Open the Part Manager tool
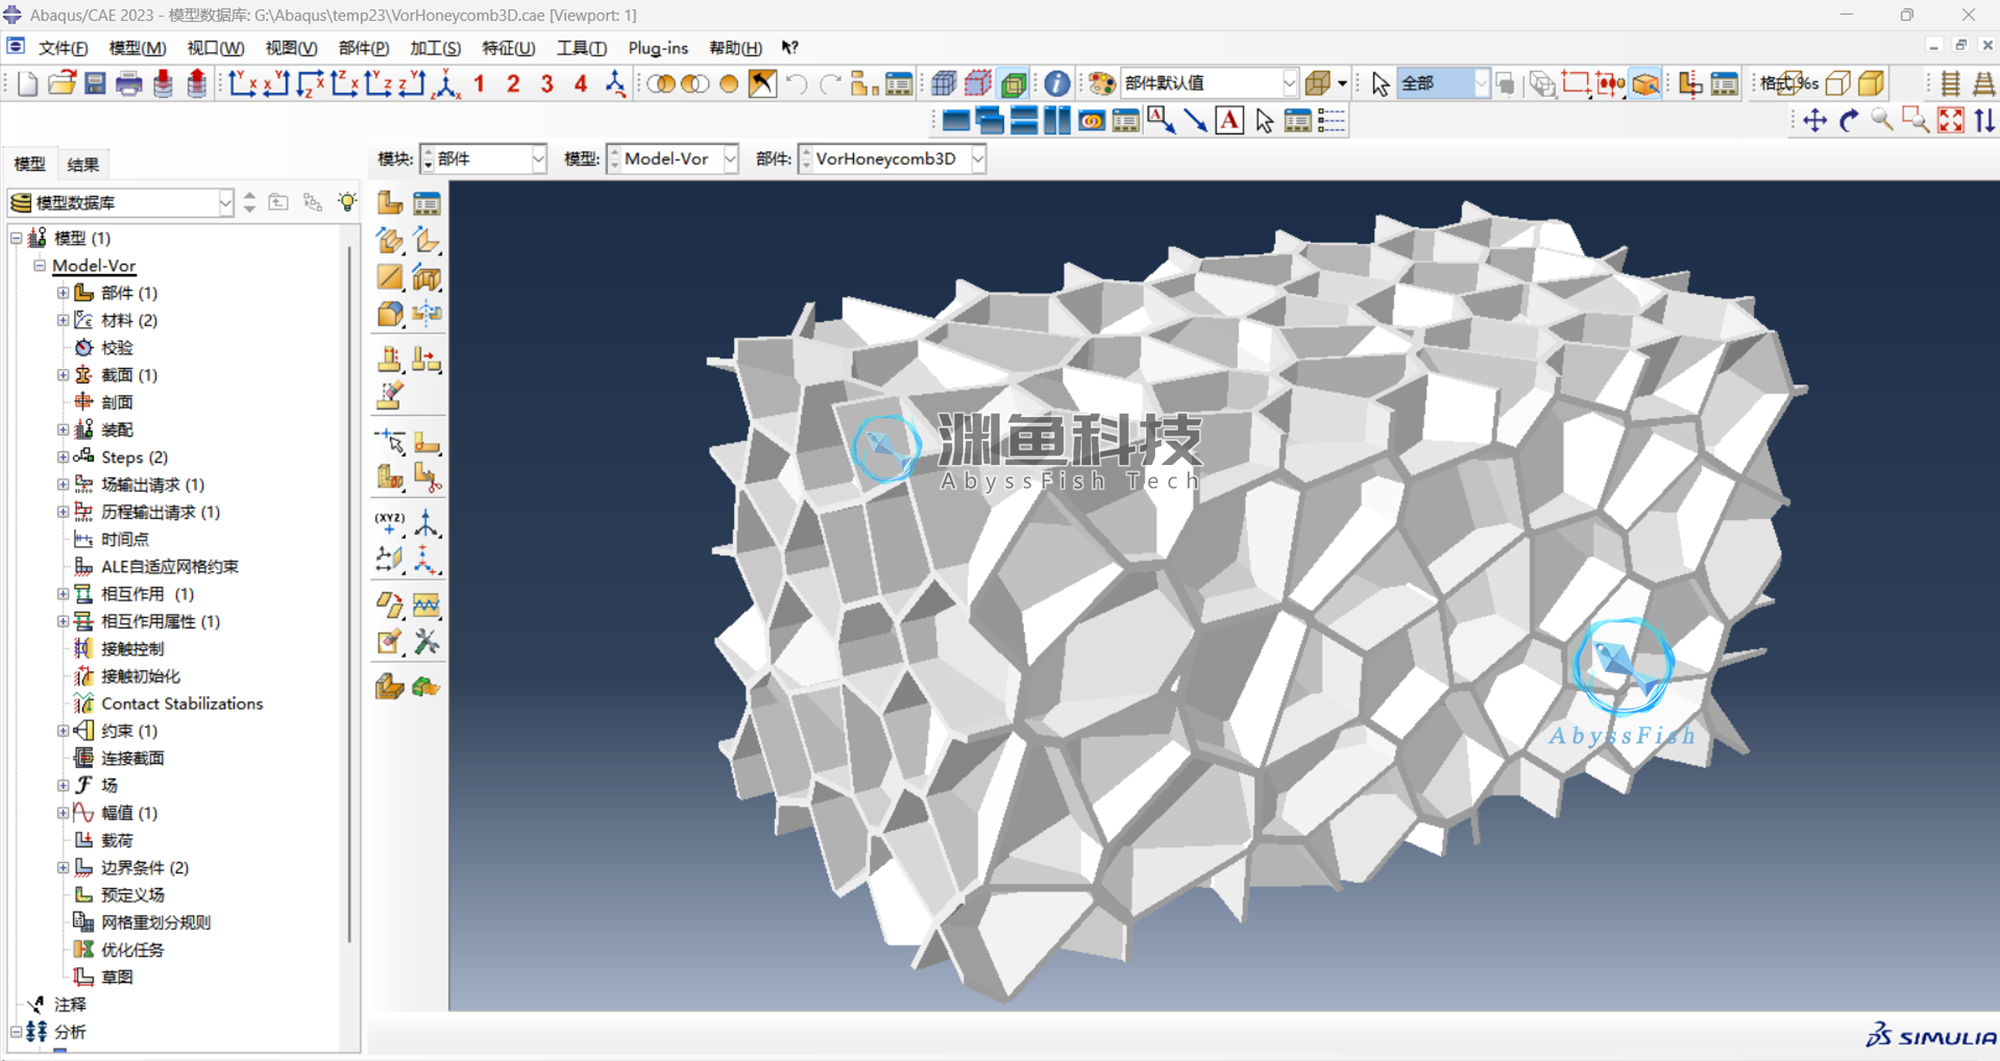Screen dimensions: 2000x1061 [x=427, y=204]
